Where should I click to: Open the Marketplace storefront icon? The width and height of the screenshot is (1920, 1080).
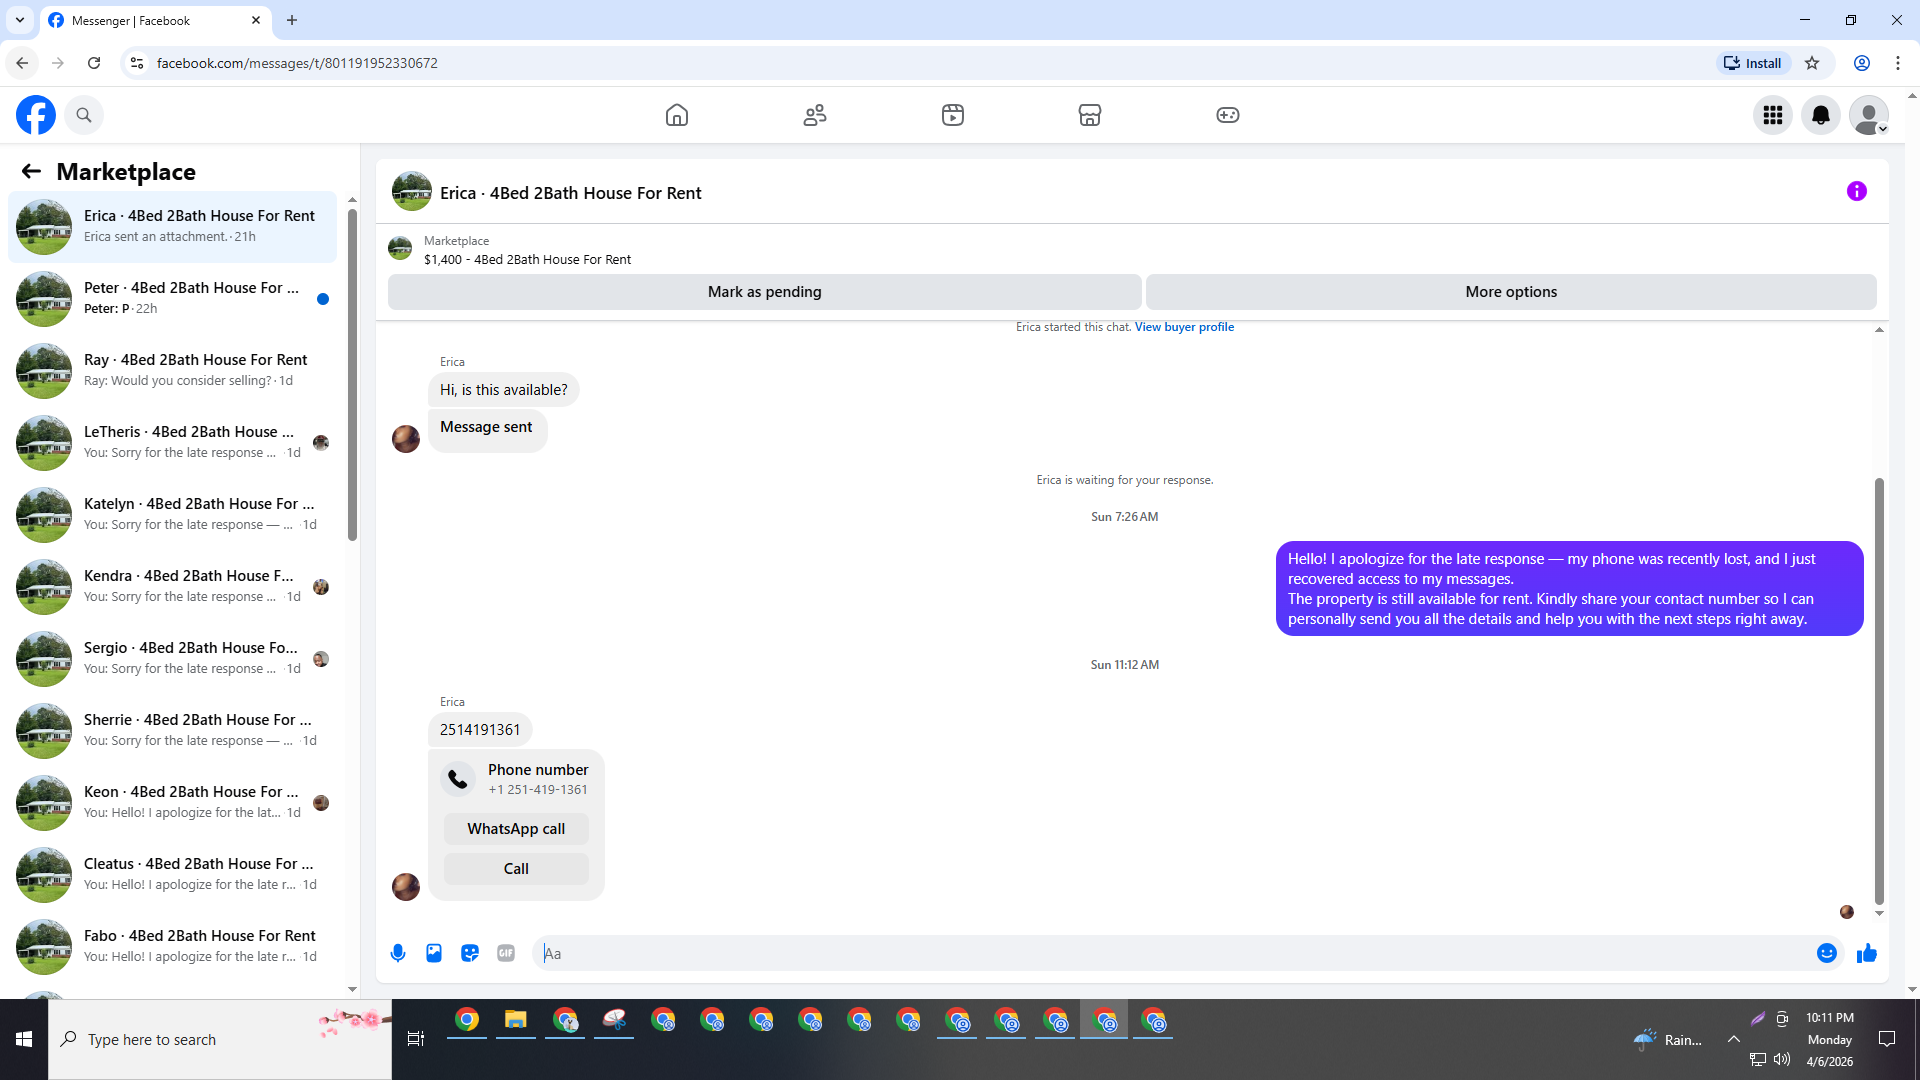click(1090, 115)
